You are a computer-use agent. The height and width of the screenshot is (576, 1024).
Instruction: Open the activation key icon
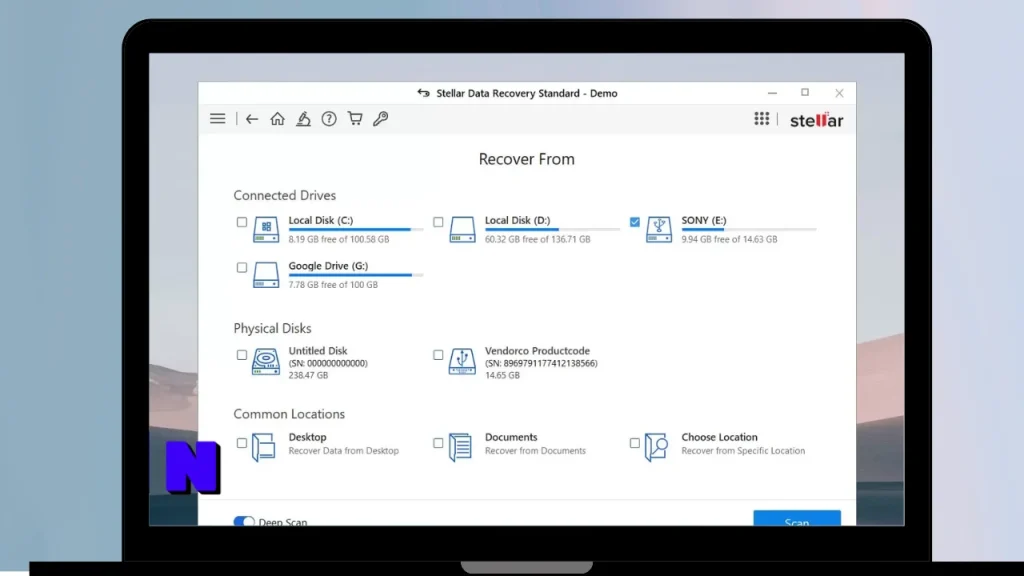pos(381,118)
